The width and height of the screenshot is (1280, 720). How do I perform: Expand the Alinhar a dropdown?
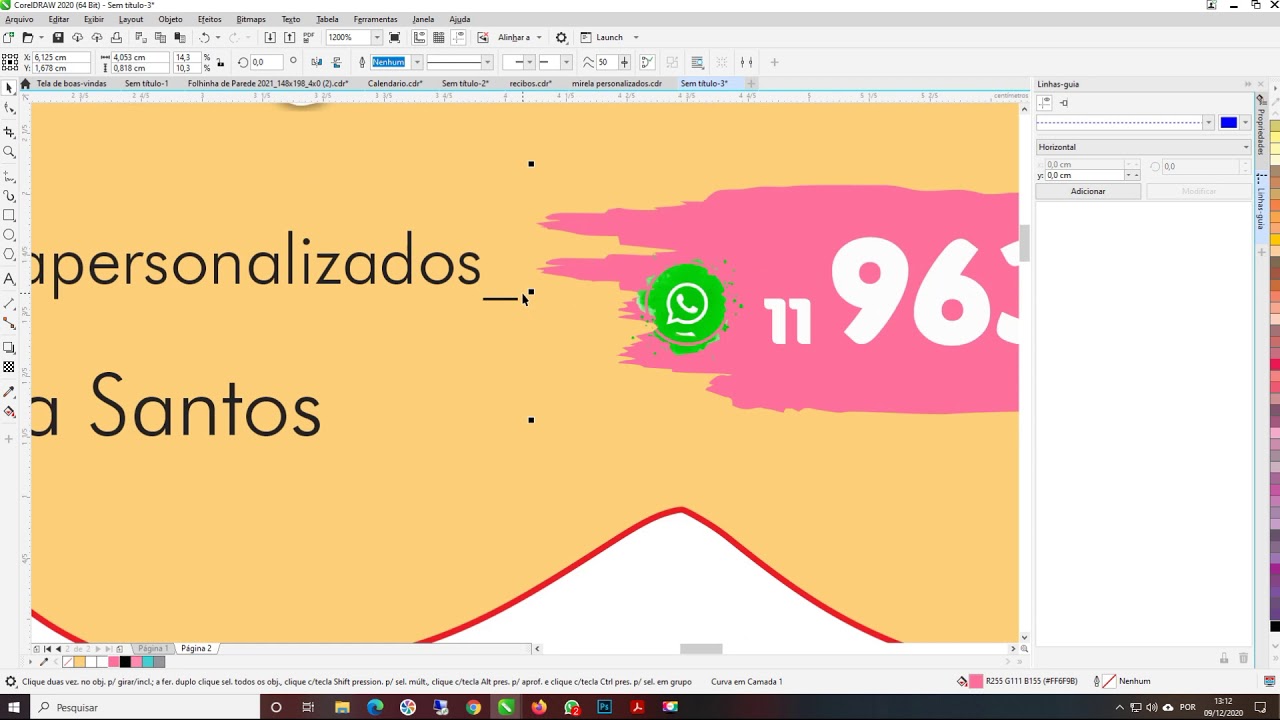(x=539, y=37)
